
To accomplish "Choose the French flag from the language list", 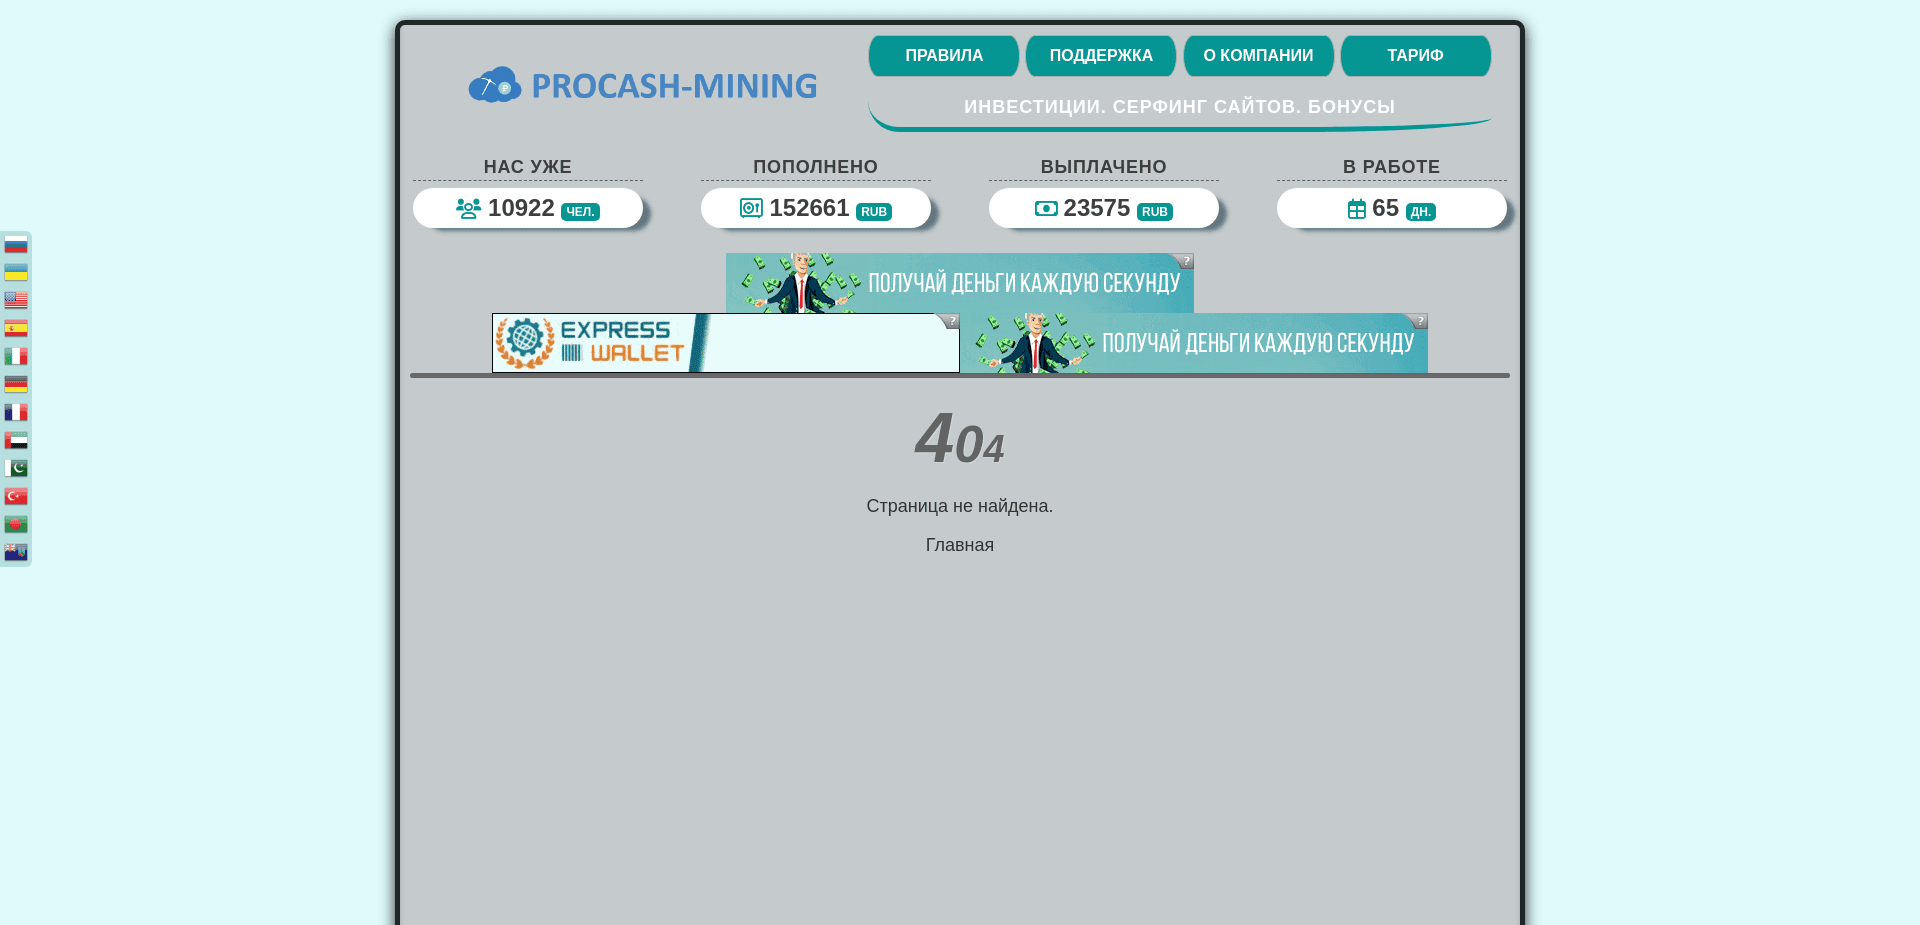I will coord(16,411).
